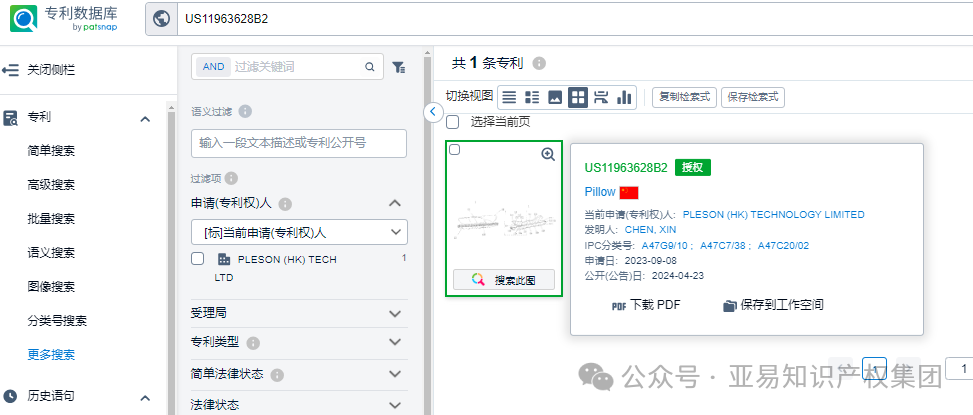Click IPC class A47C7/38 link

[723, 246]
